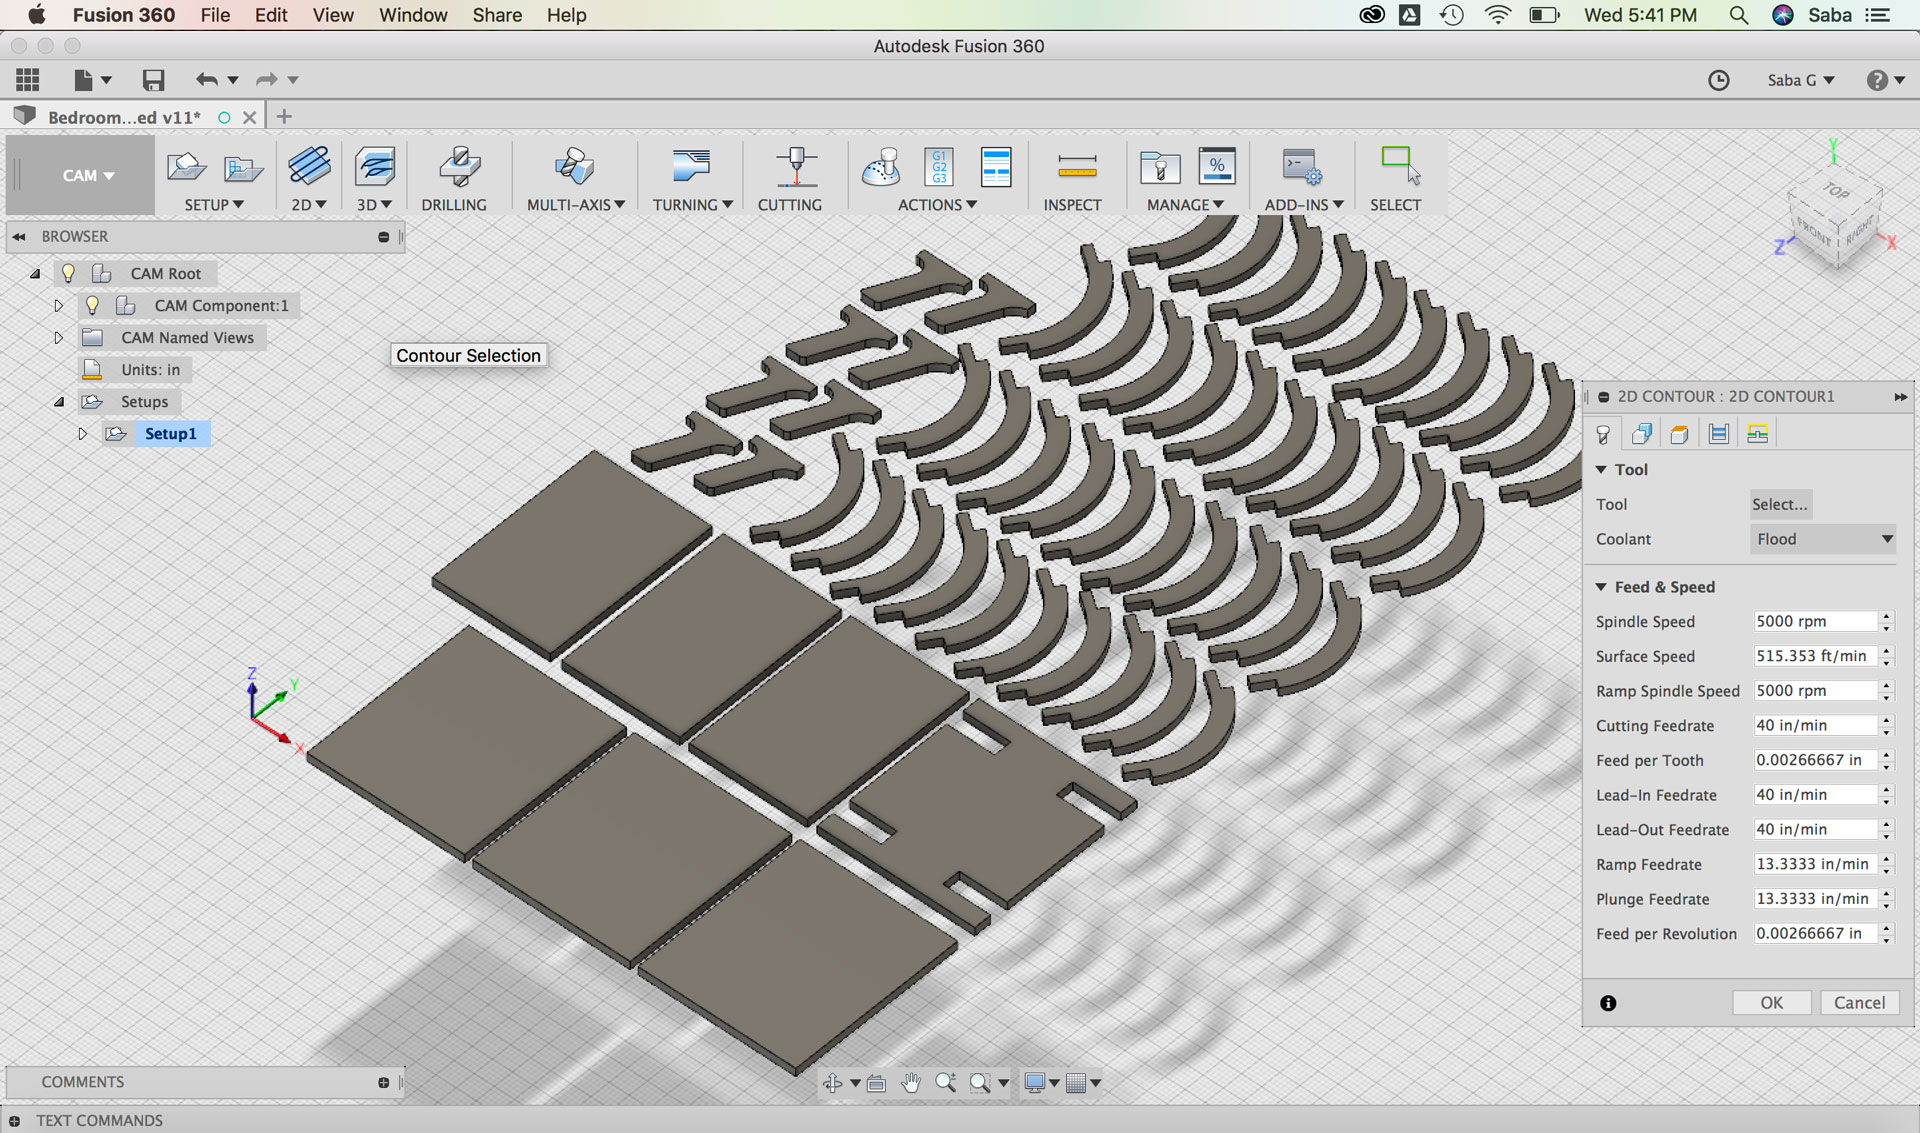Screen dimensions: 1920x1133
Task: Click the Inspect measure icon
Action: click(x=1076, y=167)
